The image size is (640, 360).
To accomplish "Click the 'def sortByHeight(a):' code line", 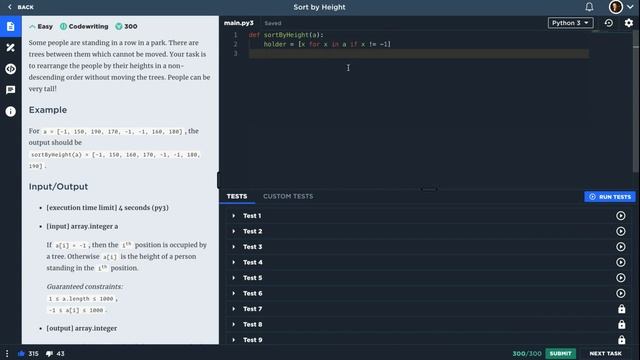I will (286, 35).
